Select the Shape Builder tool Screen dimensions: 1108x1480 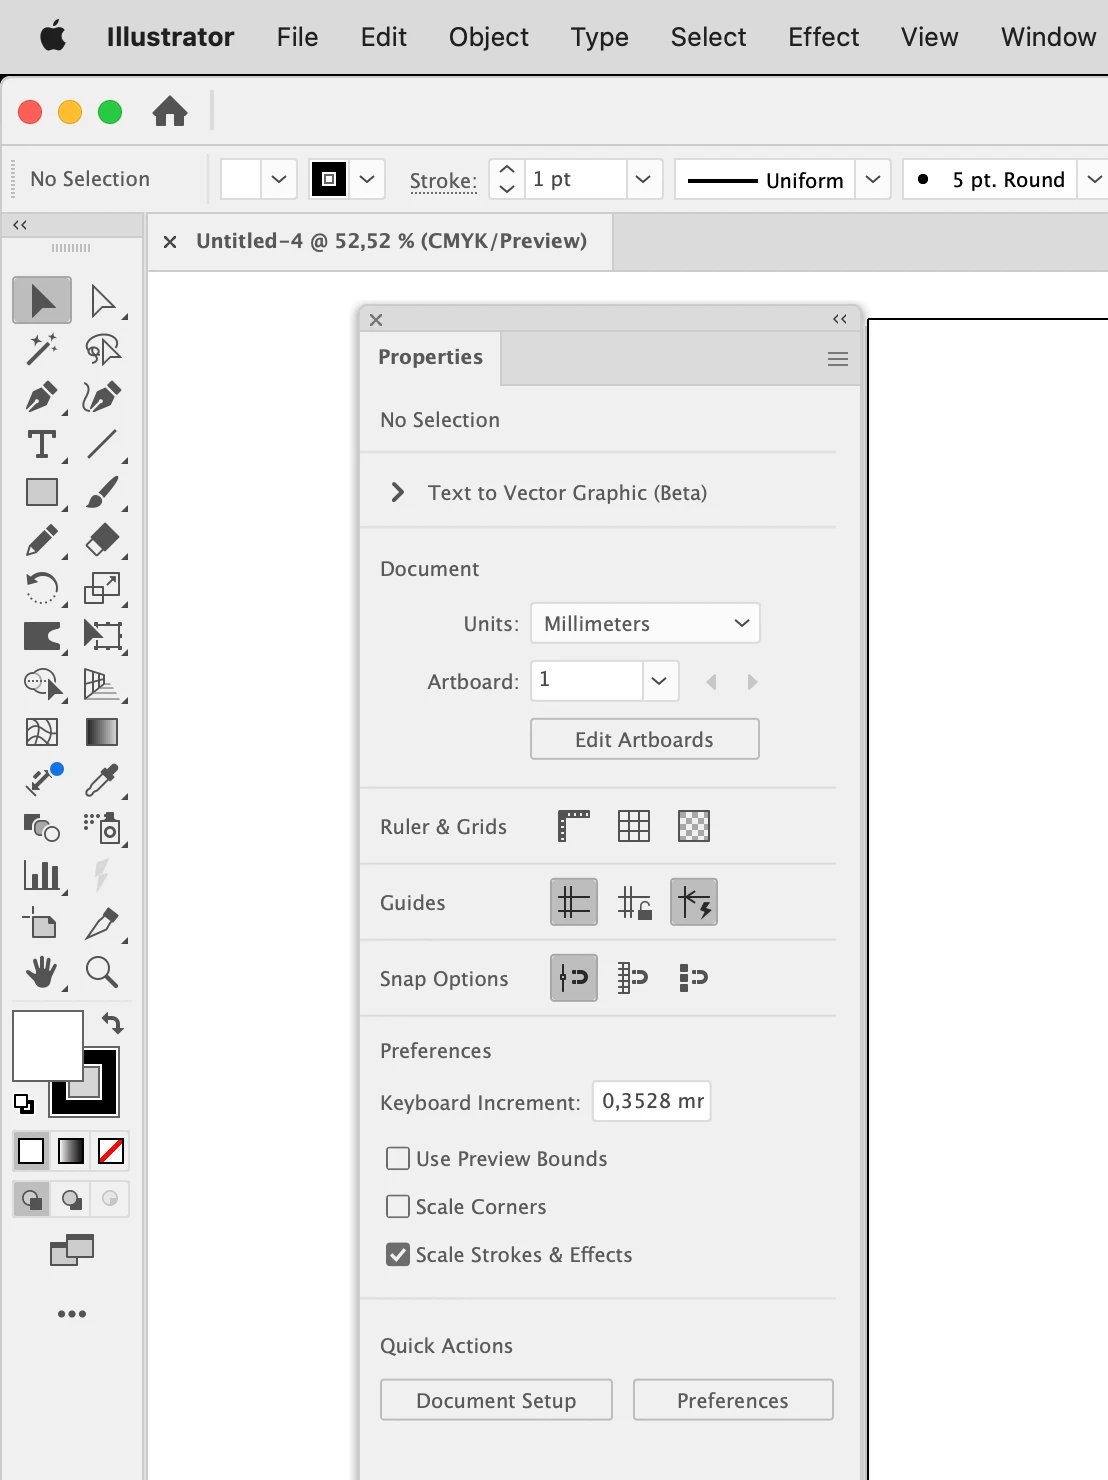click(x=42, y=684)
